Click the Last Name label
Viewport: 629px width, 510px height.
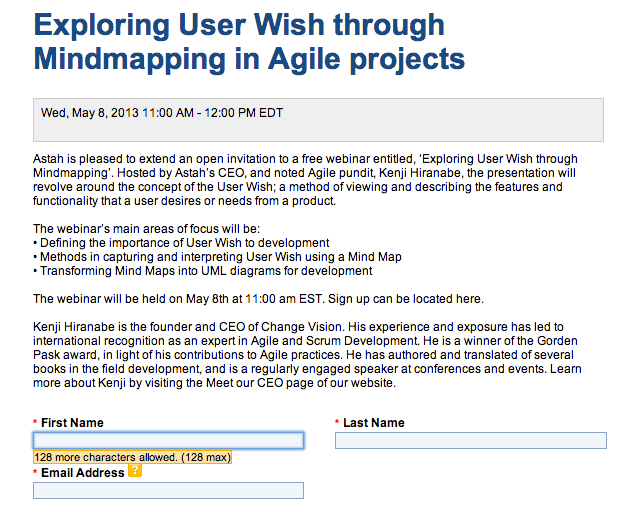[373, 423]
